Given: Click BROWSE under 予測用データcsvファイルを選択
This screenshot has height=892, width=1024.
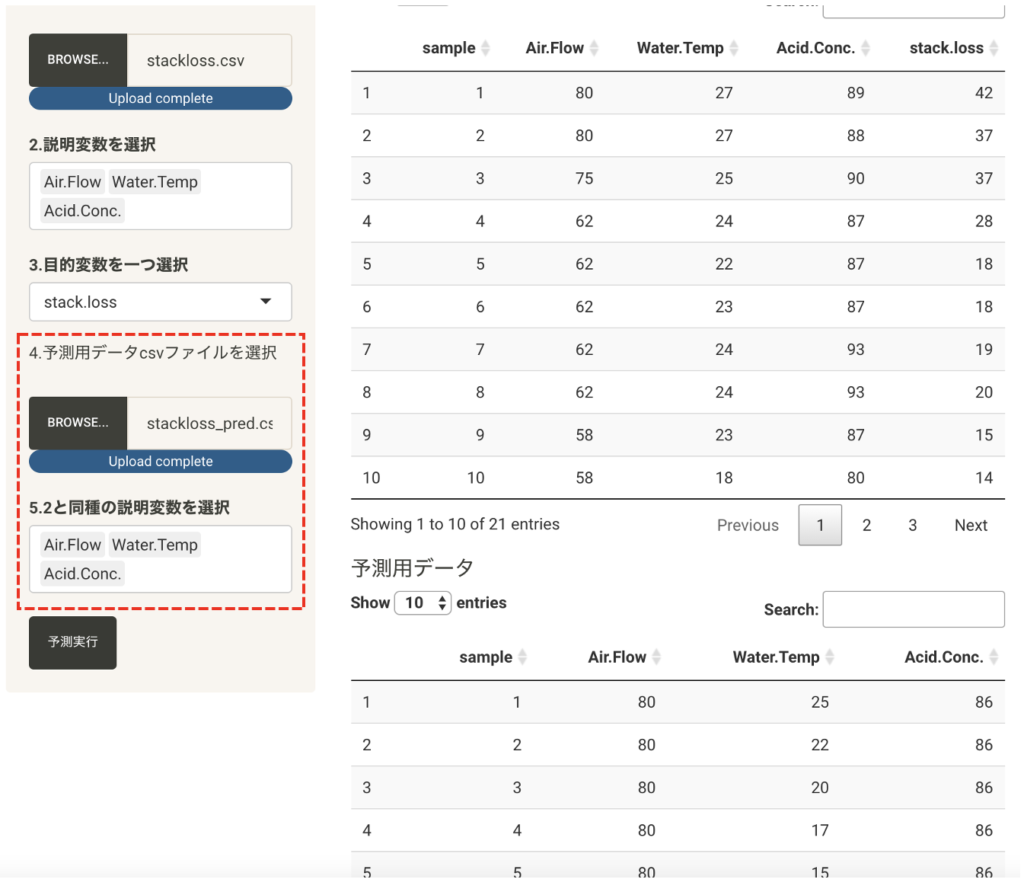Looking at the screenshot, I should (77, 422).
